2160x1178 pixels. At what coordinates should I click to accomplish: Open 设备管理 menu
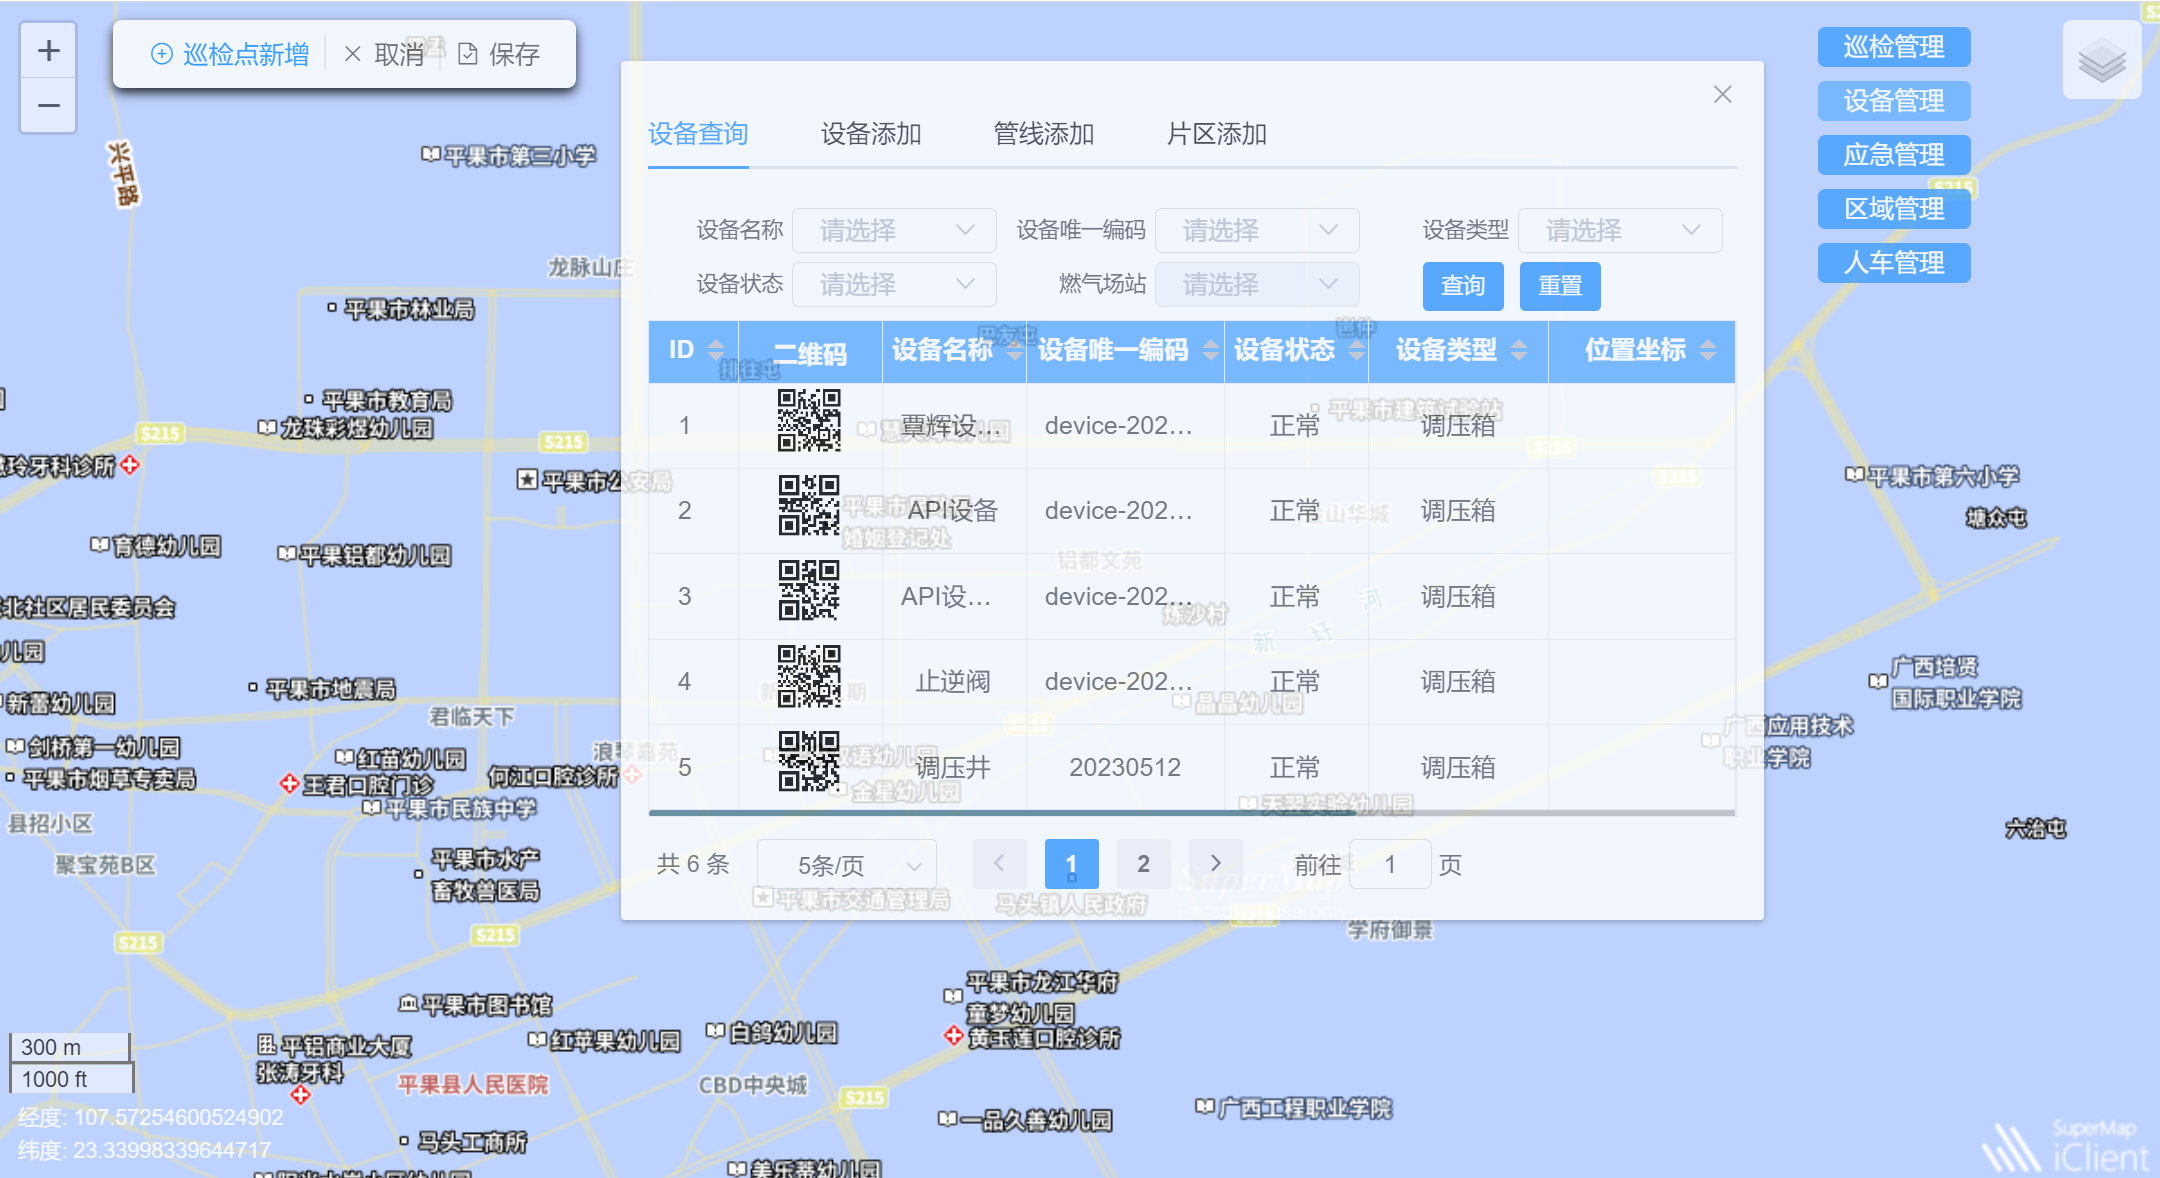(1894, 101)
